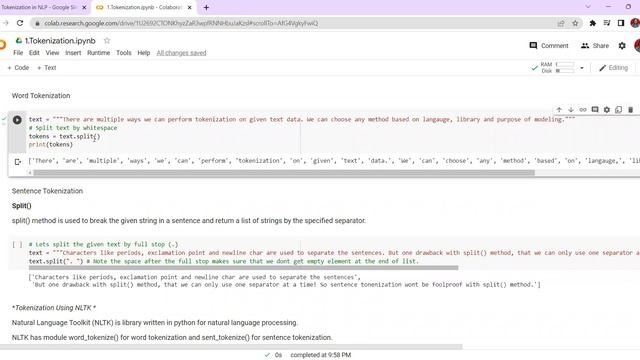Move selected cell up
The height and width of the screenshot is (360, 640).
click(x=559, y=110)
